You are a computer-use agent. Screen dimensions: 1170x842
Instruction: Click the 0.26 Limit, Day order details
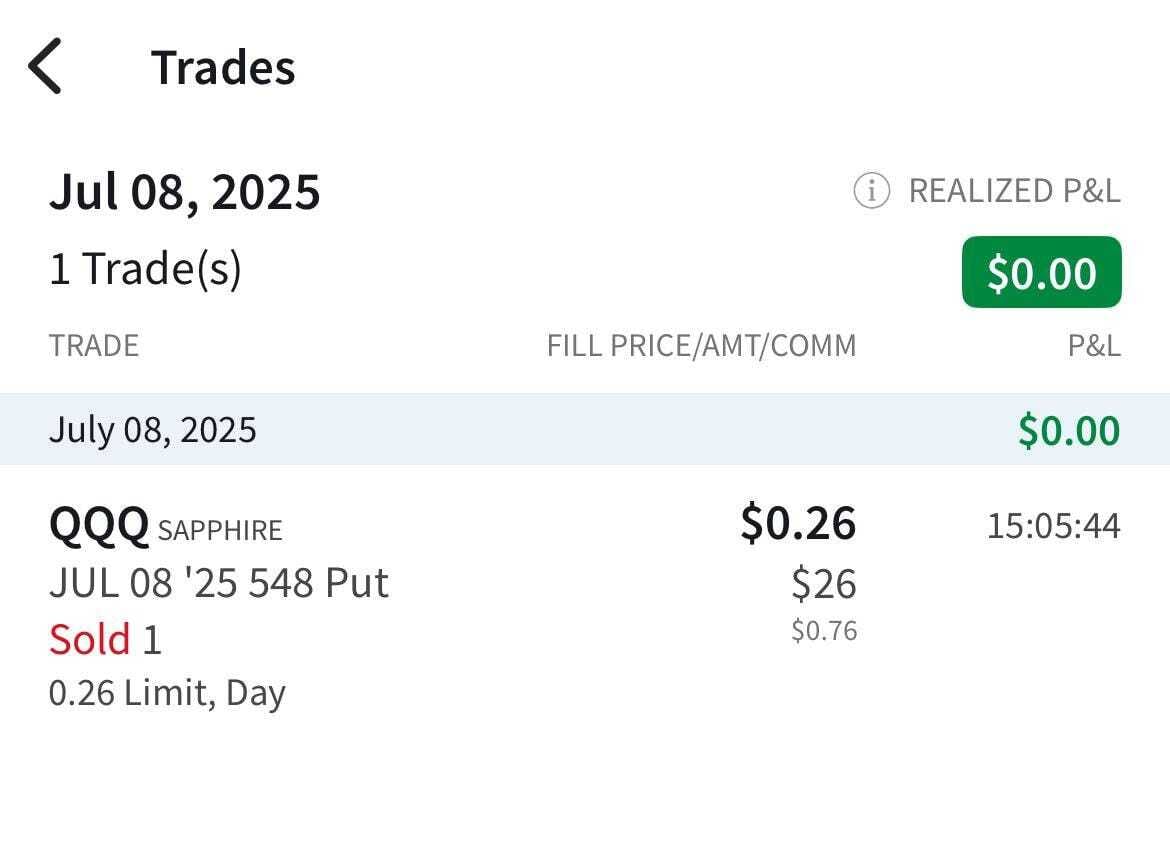pyautogui.click(x=167, y=693)
